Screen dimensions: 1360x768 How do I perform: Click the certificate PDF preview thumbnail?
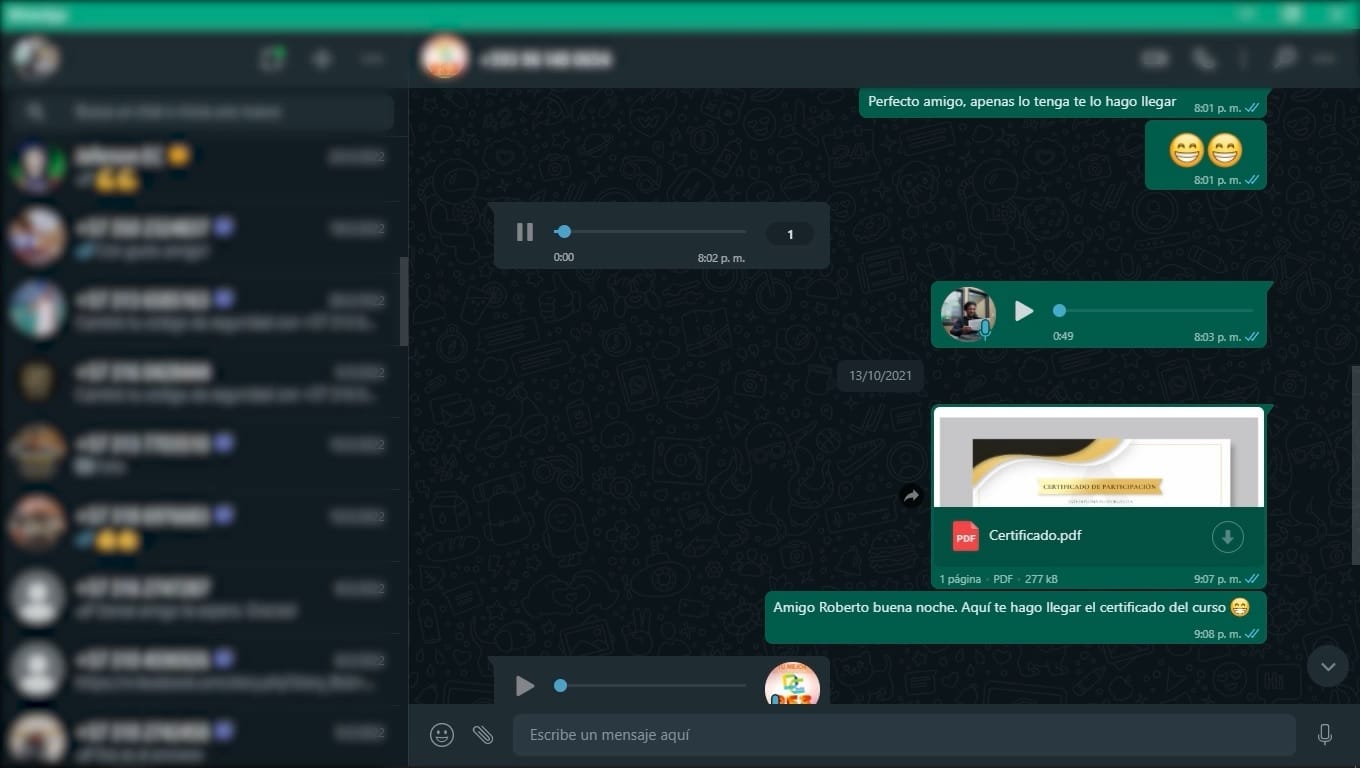(x=1098, y=459)
